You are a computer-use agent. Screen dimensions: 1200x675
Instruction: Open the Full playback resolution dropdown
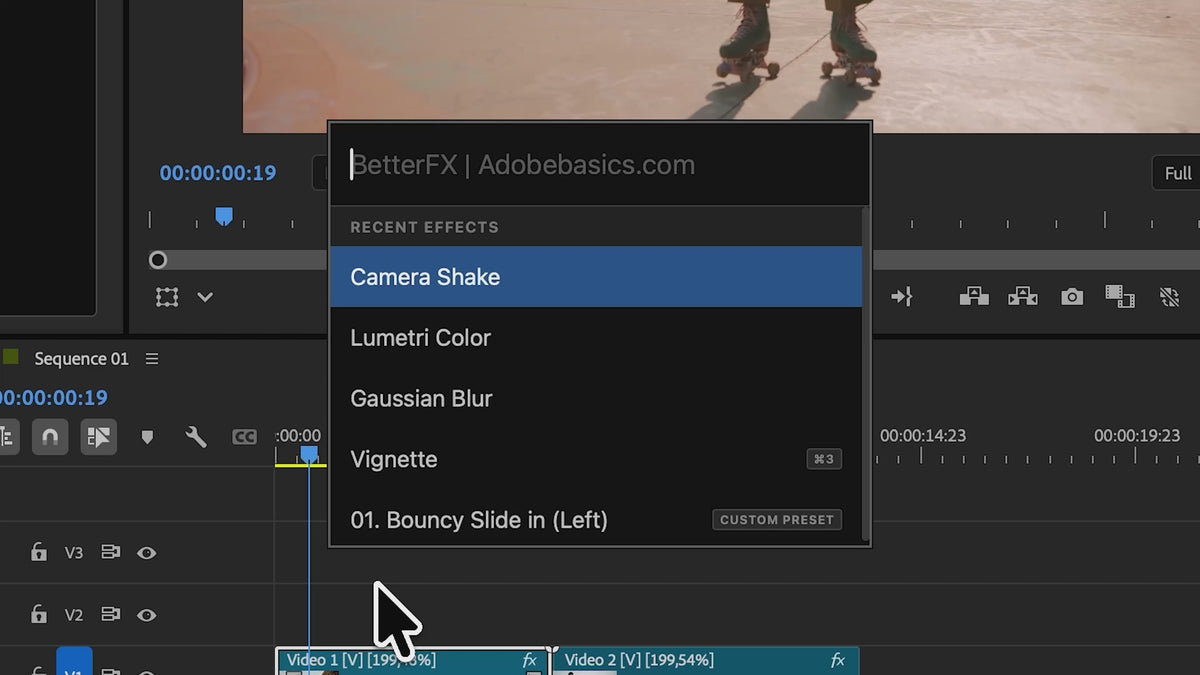1177,173
